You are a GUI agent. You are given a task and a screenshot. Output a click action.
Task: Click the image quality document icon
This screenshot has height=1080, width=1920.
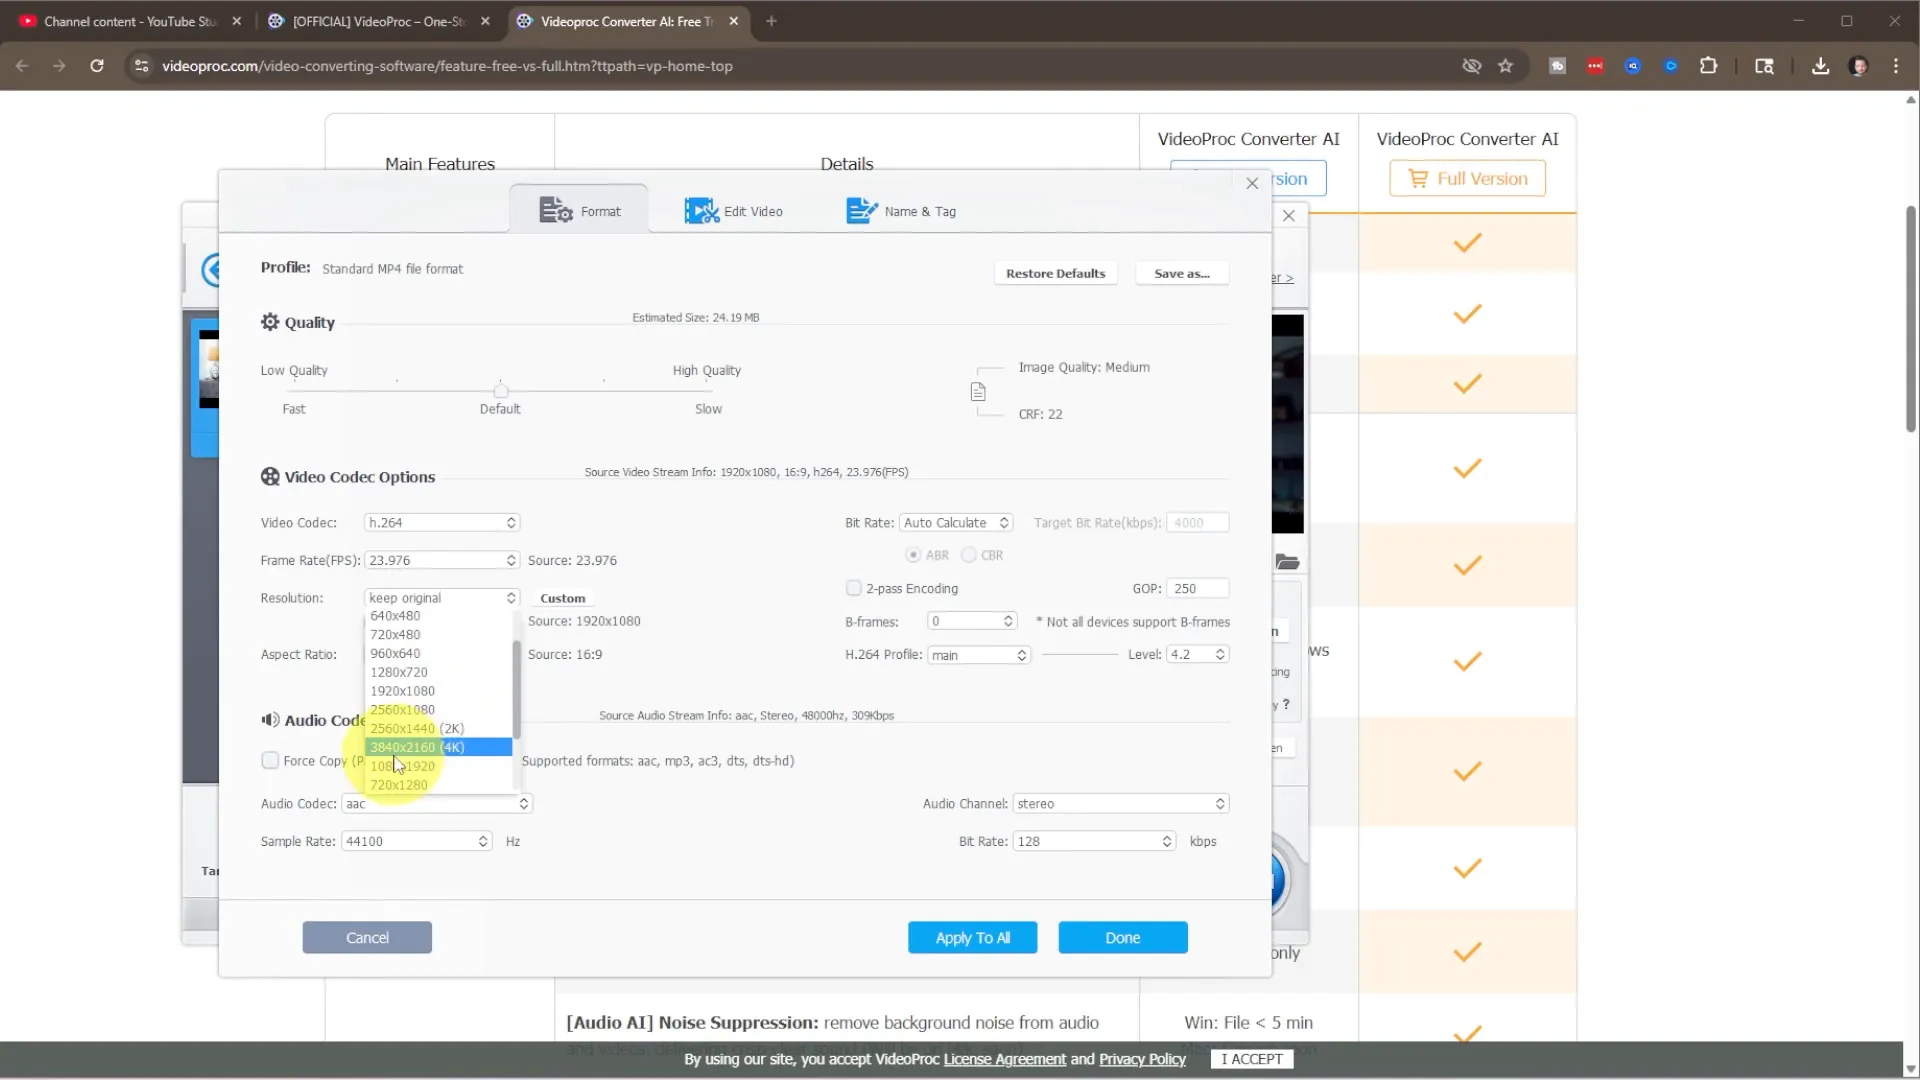coord(978,392)
